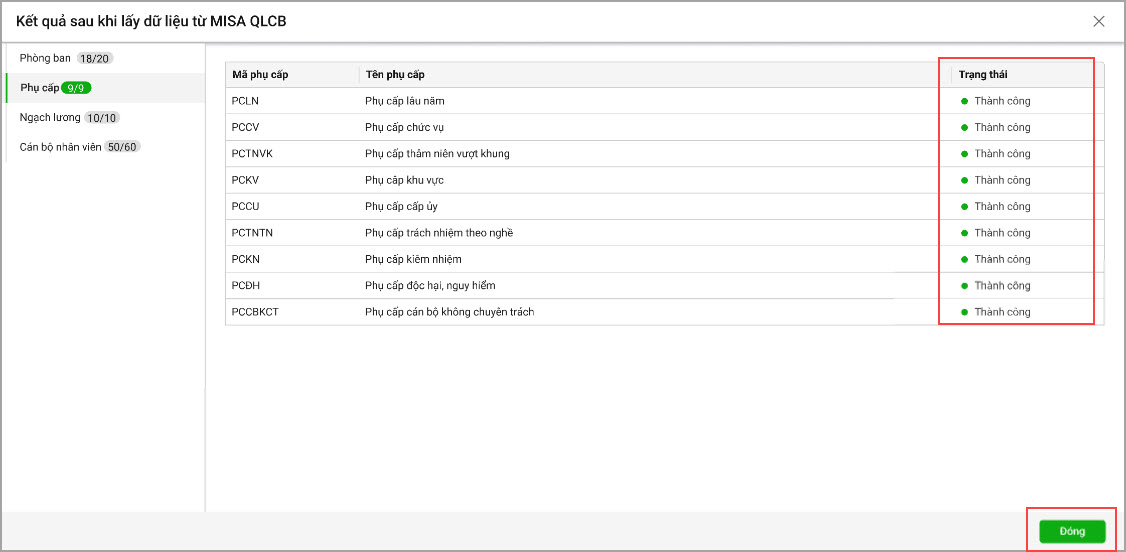Close the dialog with the X icon

(x=1099, y=21)
